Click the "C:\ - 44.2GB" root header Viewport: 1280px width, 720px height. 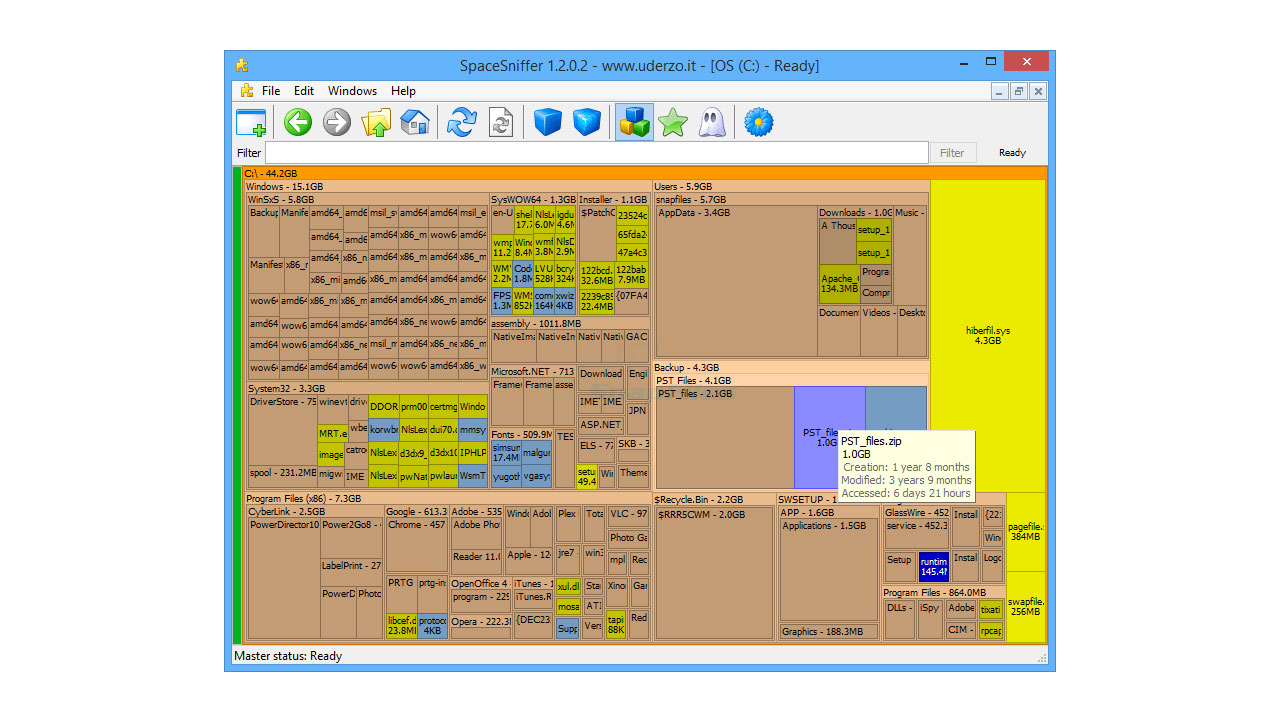[644, 173]
